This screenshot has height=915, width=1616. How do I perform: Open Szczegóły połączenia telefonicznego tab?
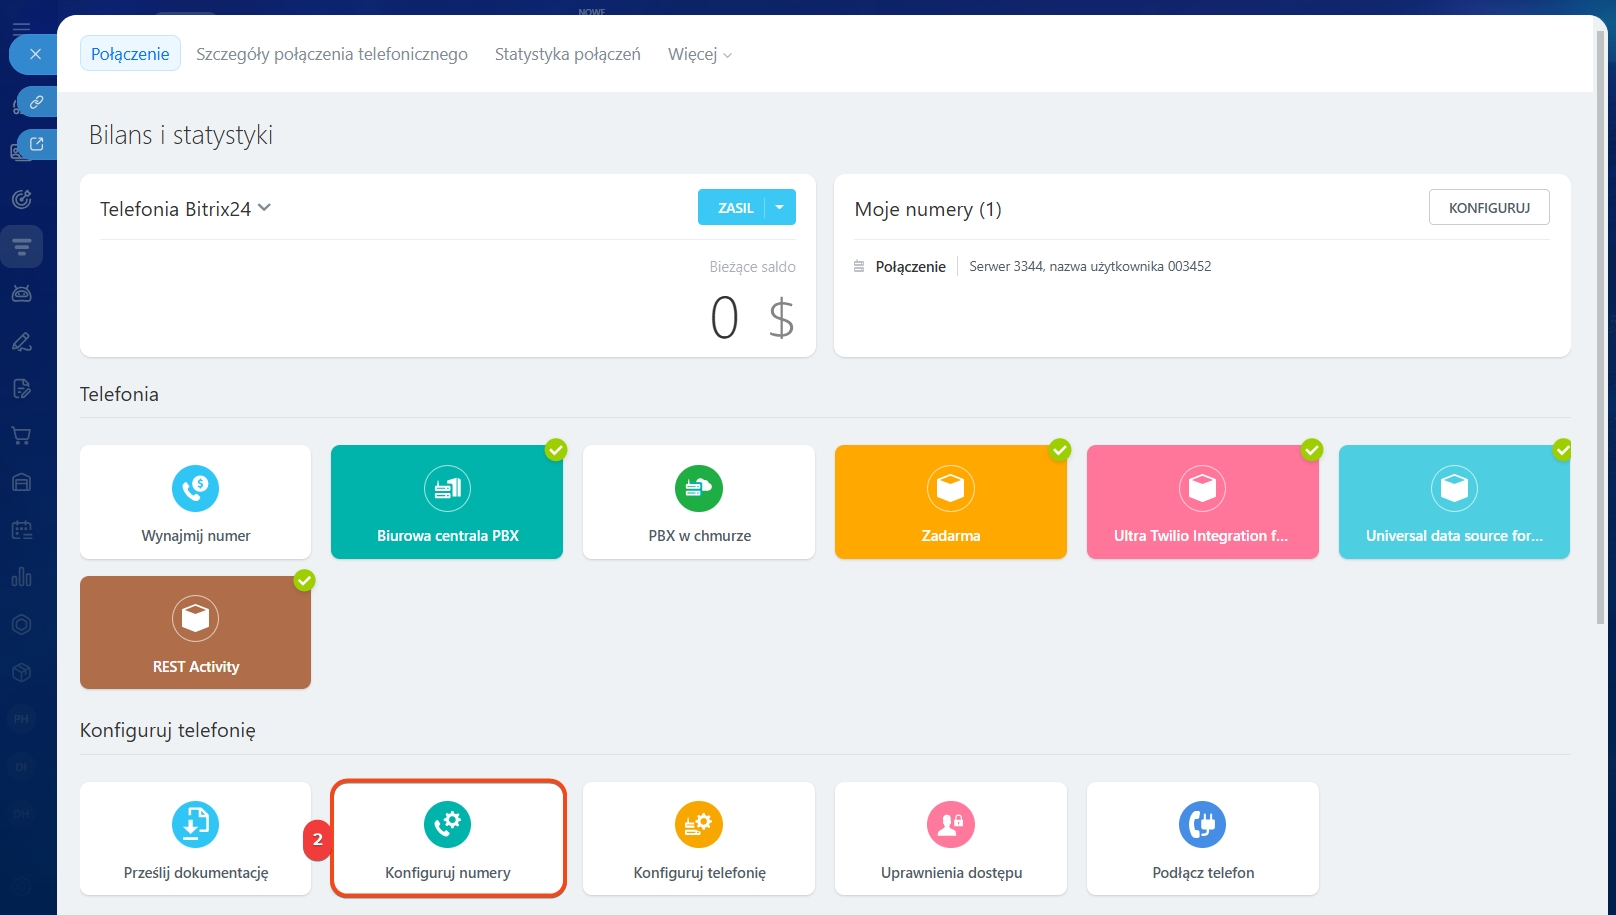coord(331,54)
